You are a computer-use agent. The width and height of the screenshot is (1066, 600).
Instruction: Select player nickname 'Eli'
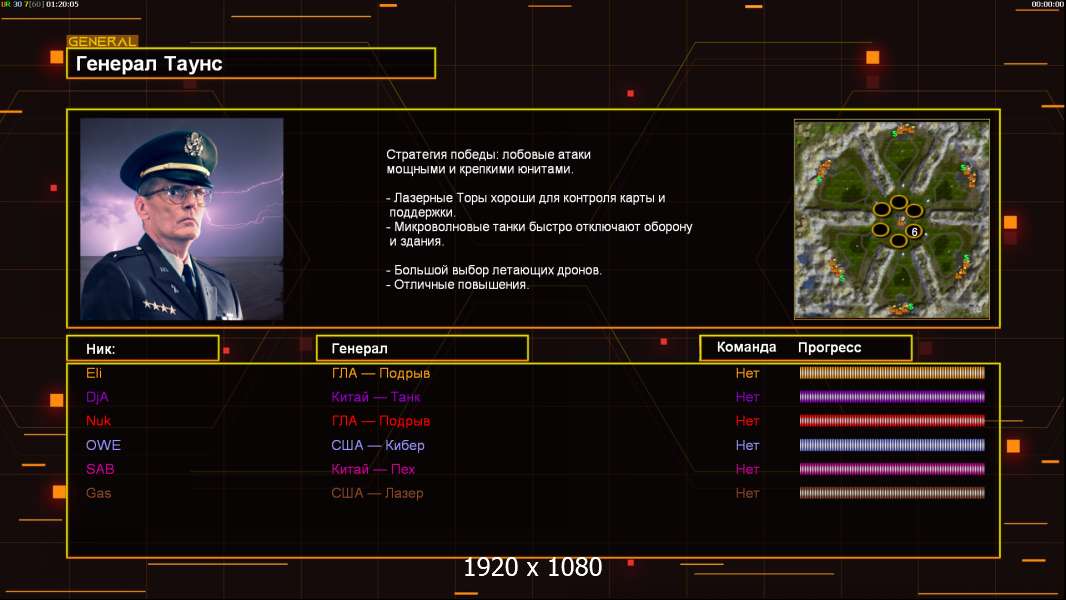(94, 373)
